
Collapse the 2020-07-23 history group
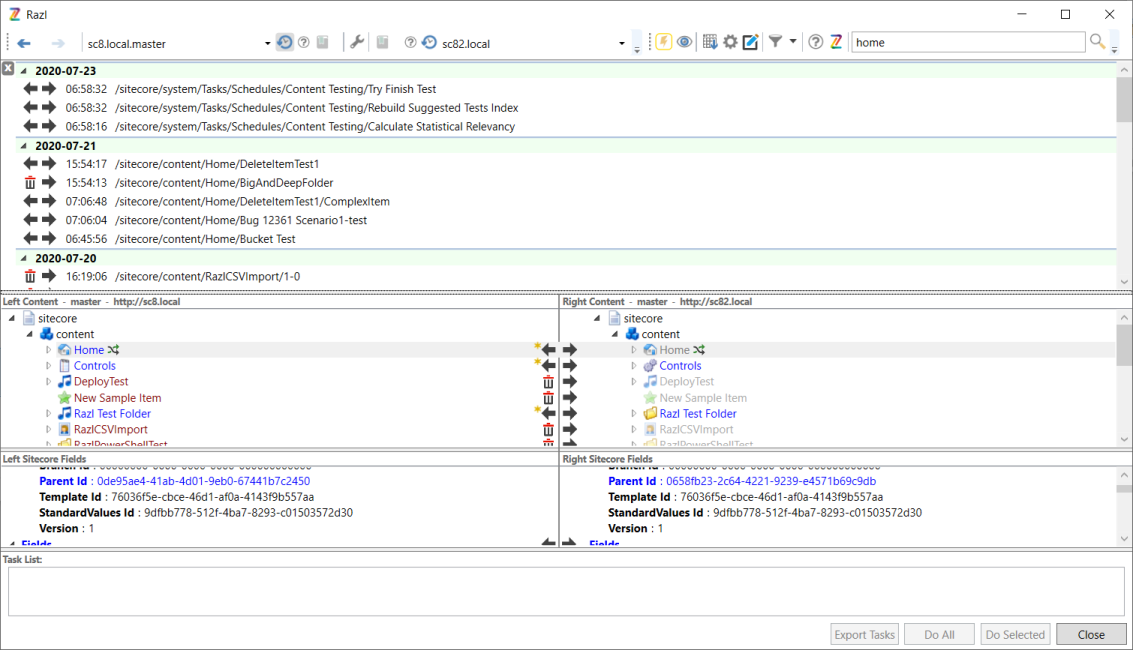point(24,71)
